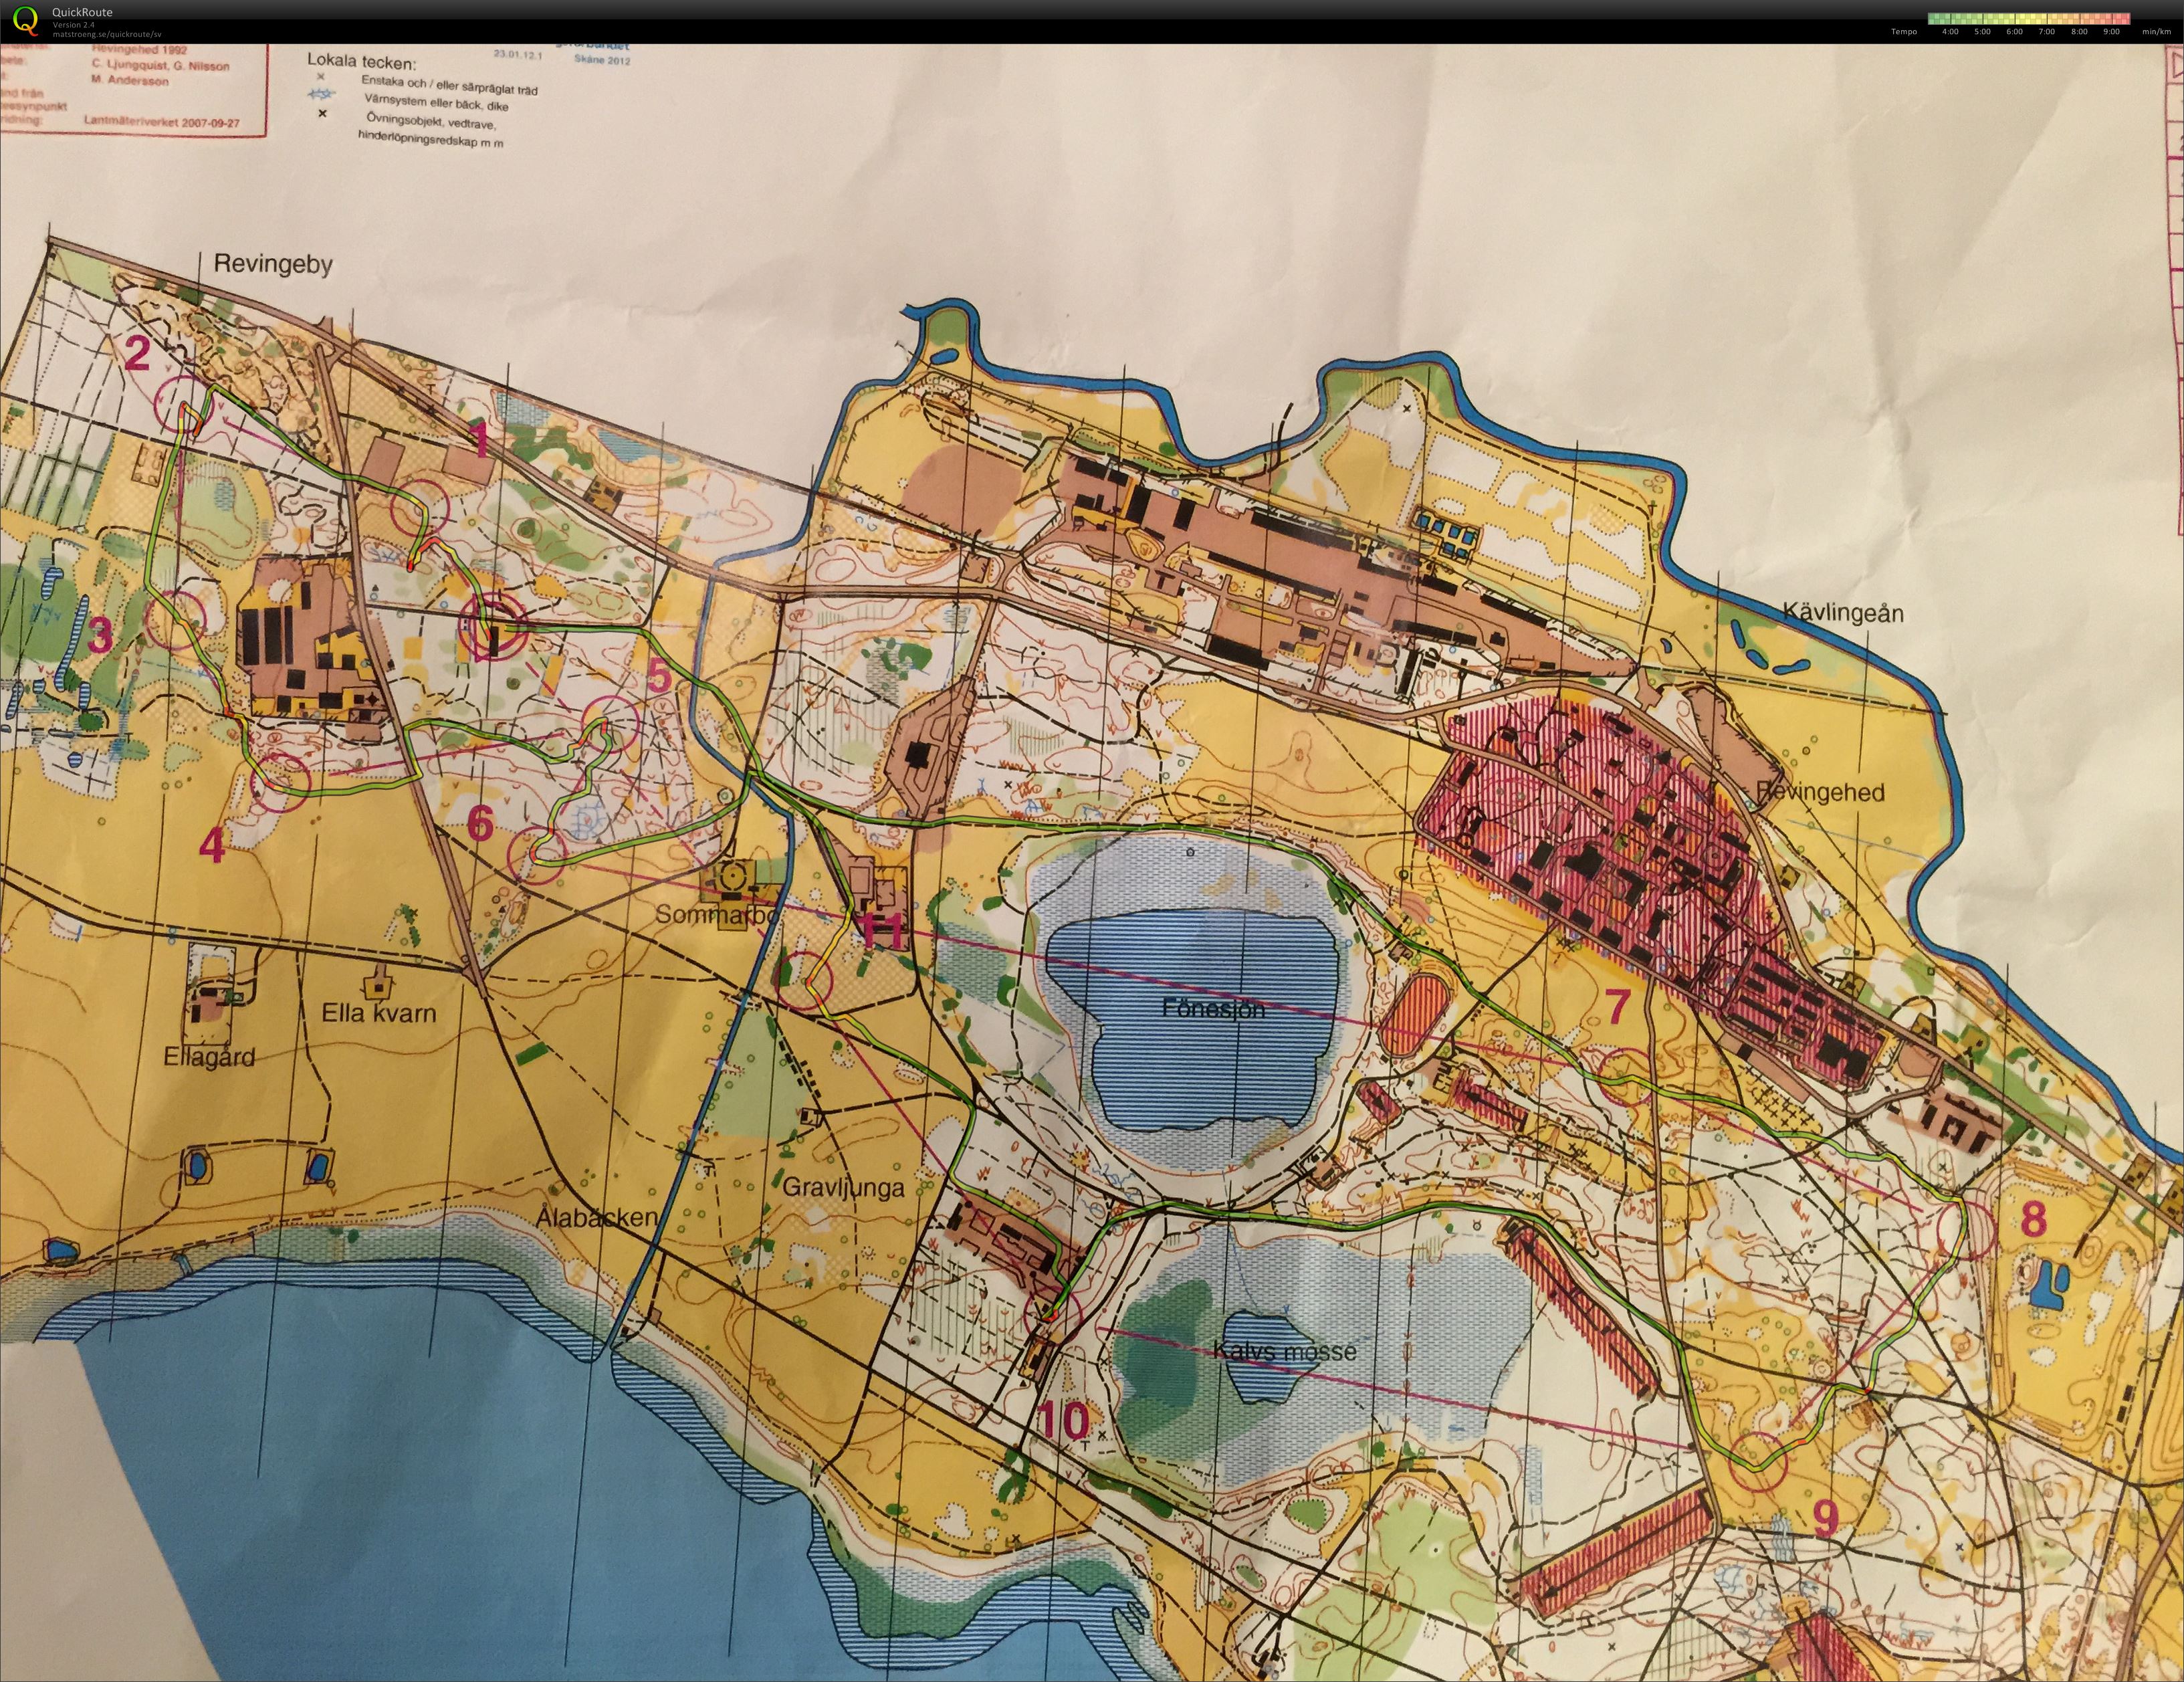Click the 9:00 pace label
The height and width of the screenshot is (1682, 2184).
[2111, 32]
